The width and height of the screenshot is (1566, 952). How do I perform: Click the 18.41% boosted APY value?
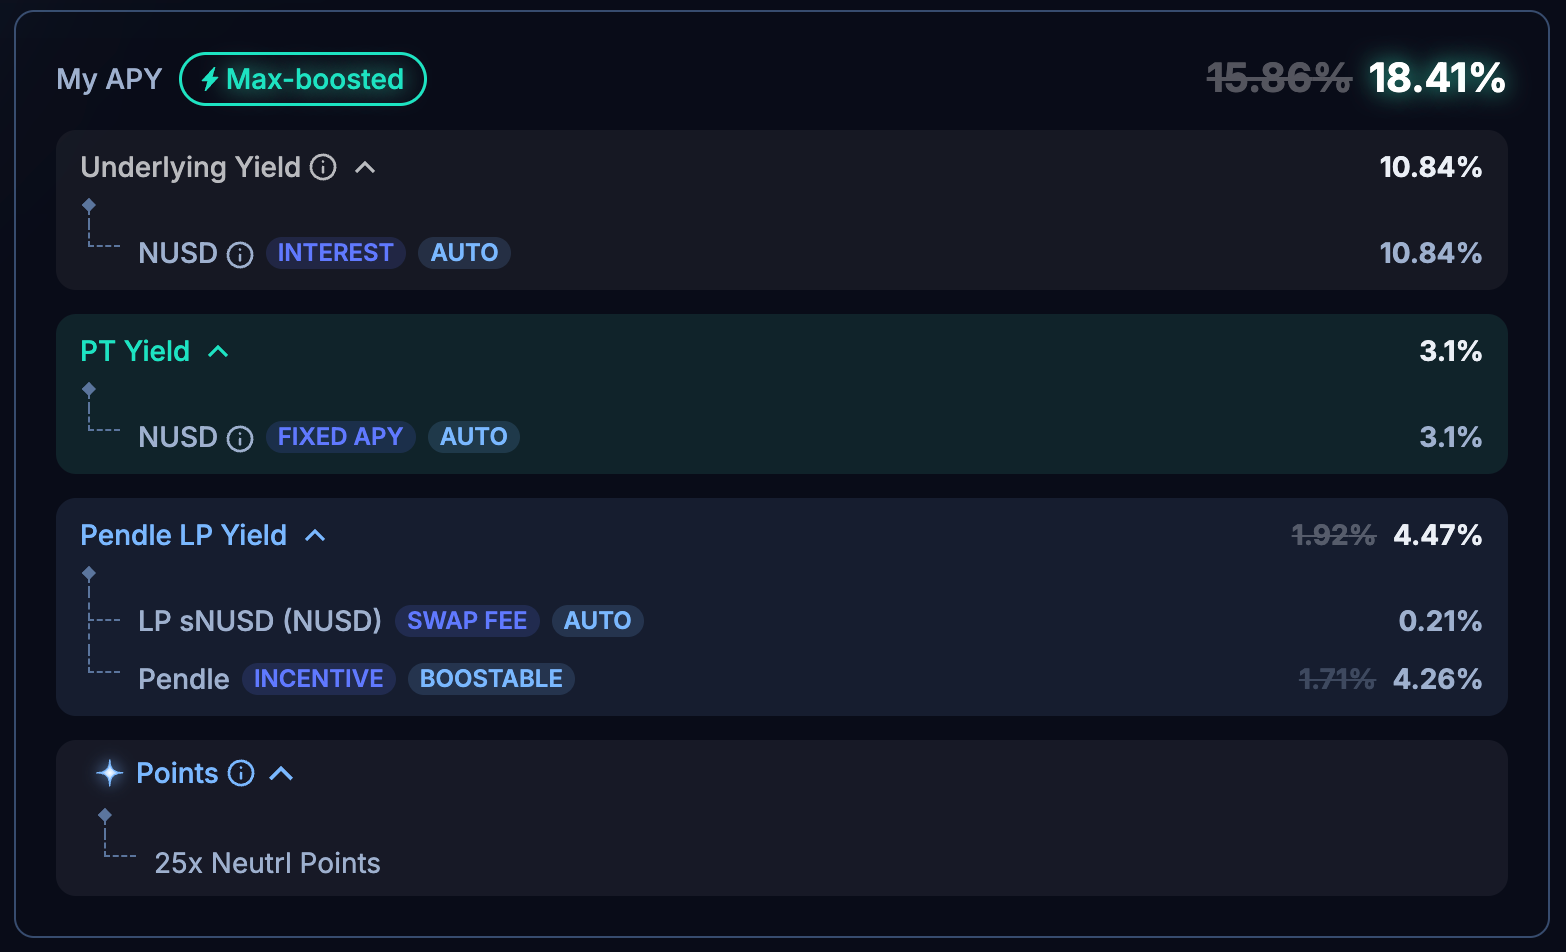click(1436, 78)
